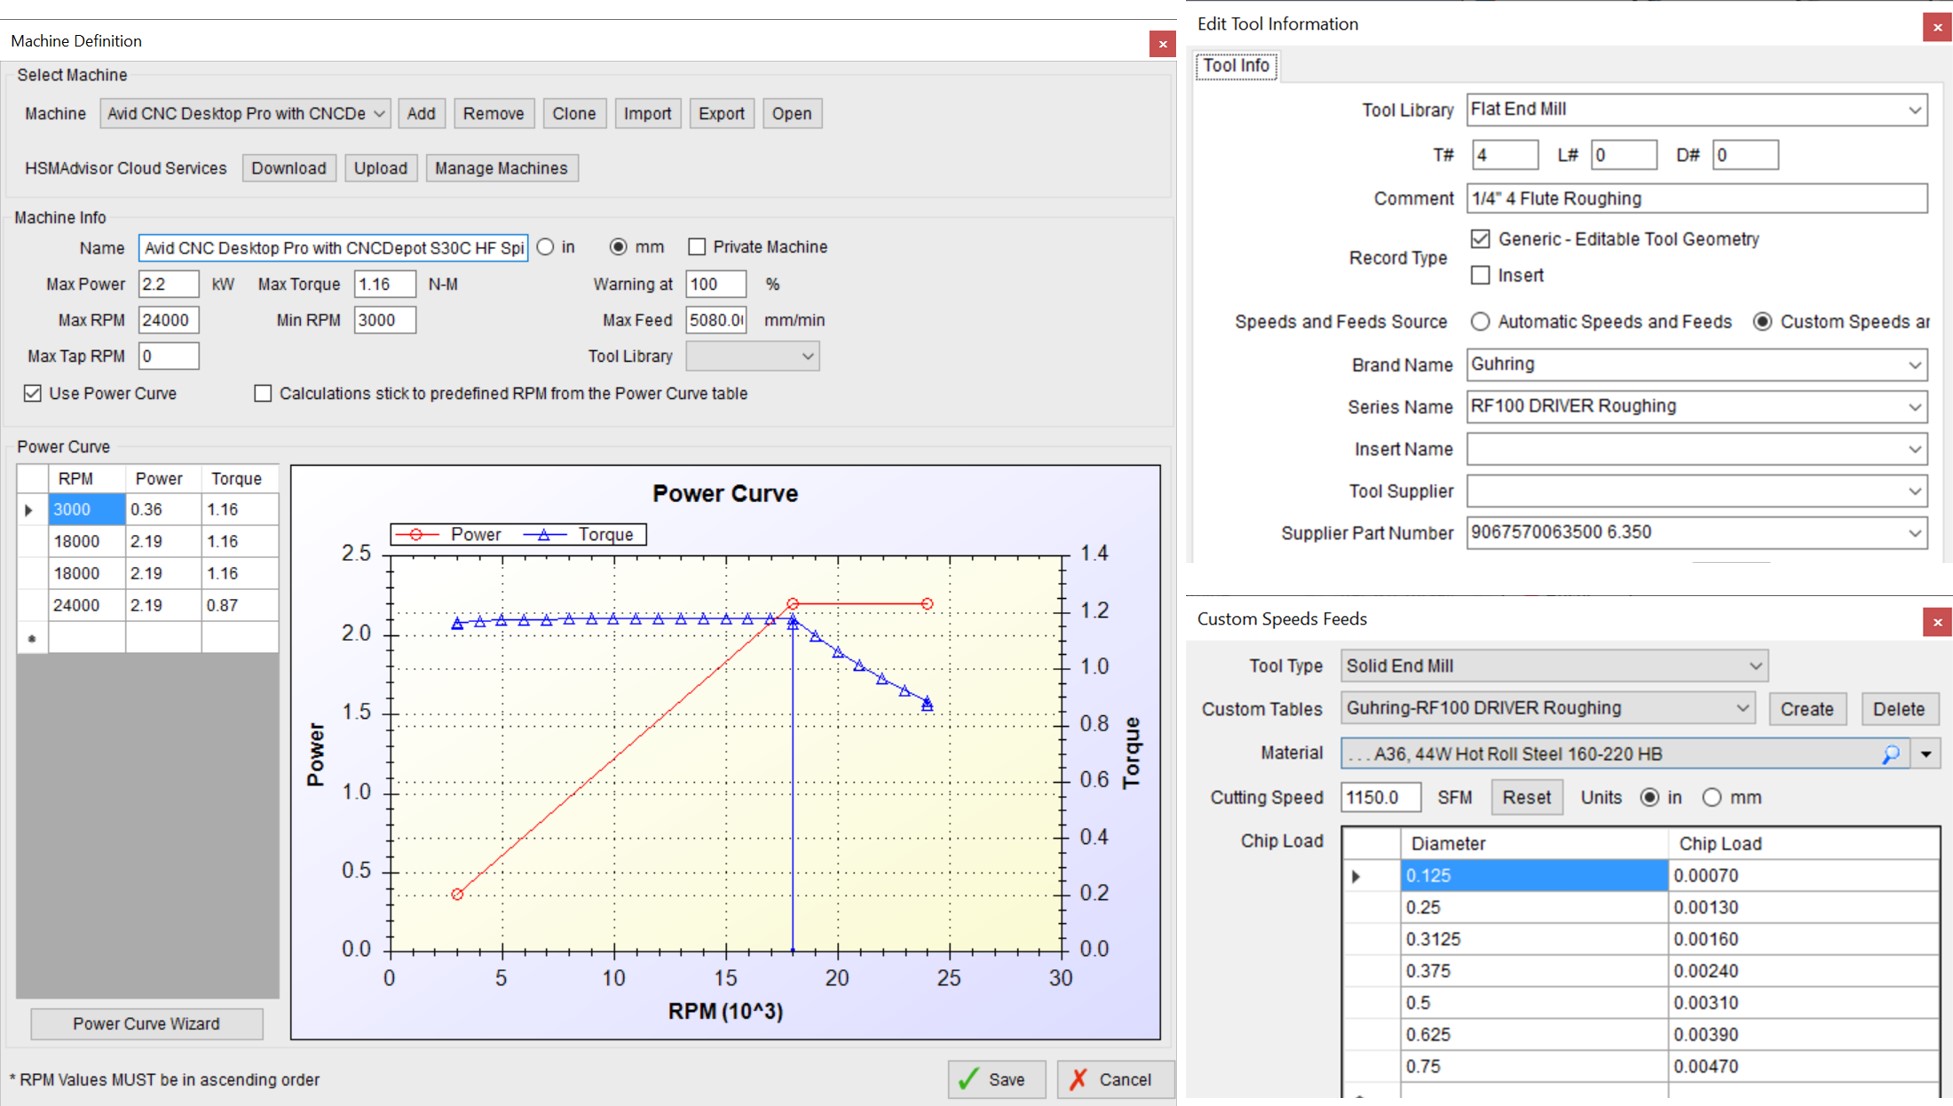Select the Automatic Speeds and Feeds option
Viewport: 1953px width, 1106px height.
point(1480,321)
